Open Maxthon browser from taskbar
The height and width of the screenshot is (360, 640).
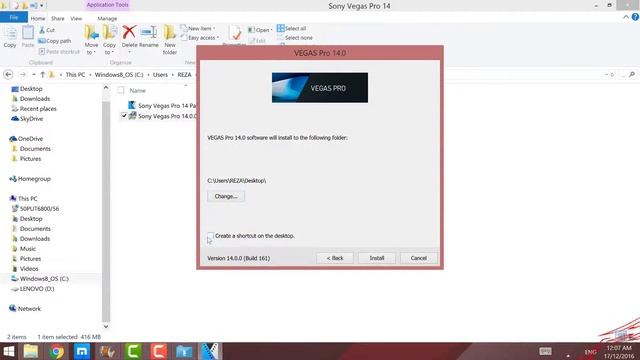pyautogui.click(x=82, y=351)
